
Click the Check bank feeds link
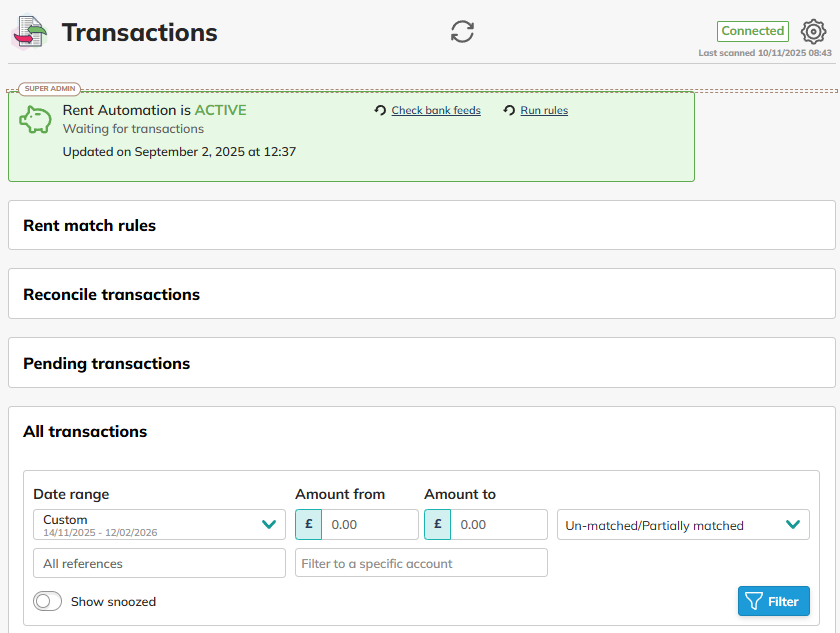[436, 111]
